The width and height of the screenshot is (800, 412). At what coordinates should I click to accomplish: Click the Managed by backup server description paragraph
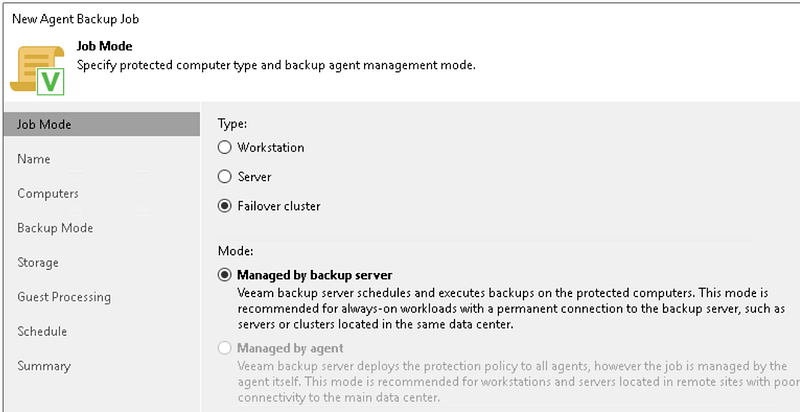(500, 309)
